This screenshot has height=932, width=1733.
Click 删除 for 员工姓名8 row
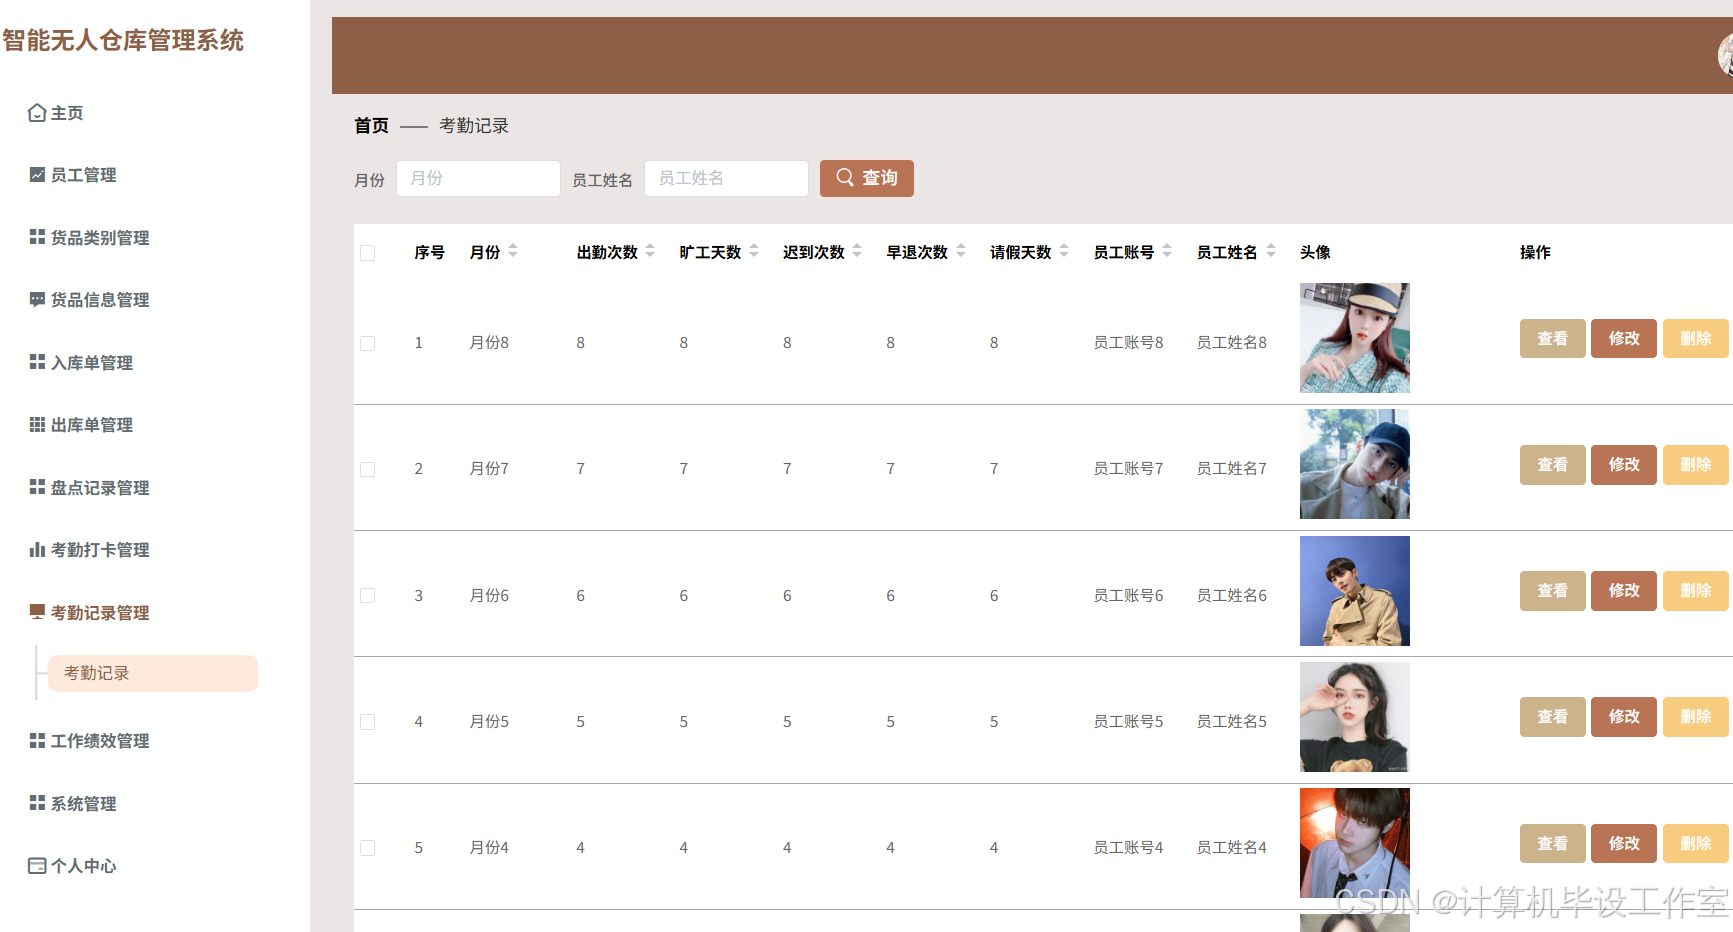(1696, 339)
